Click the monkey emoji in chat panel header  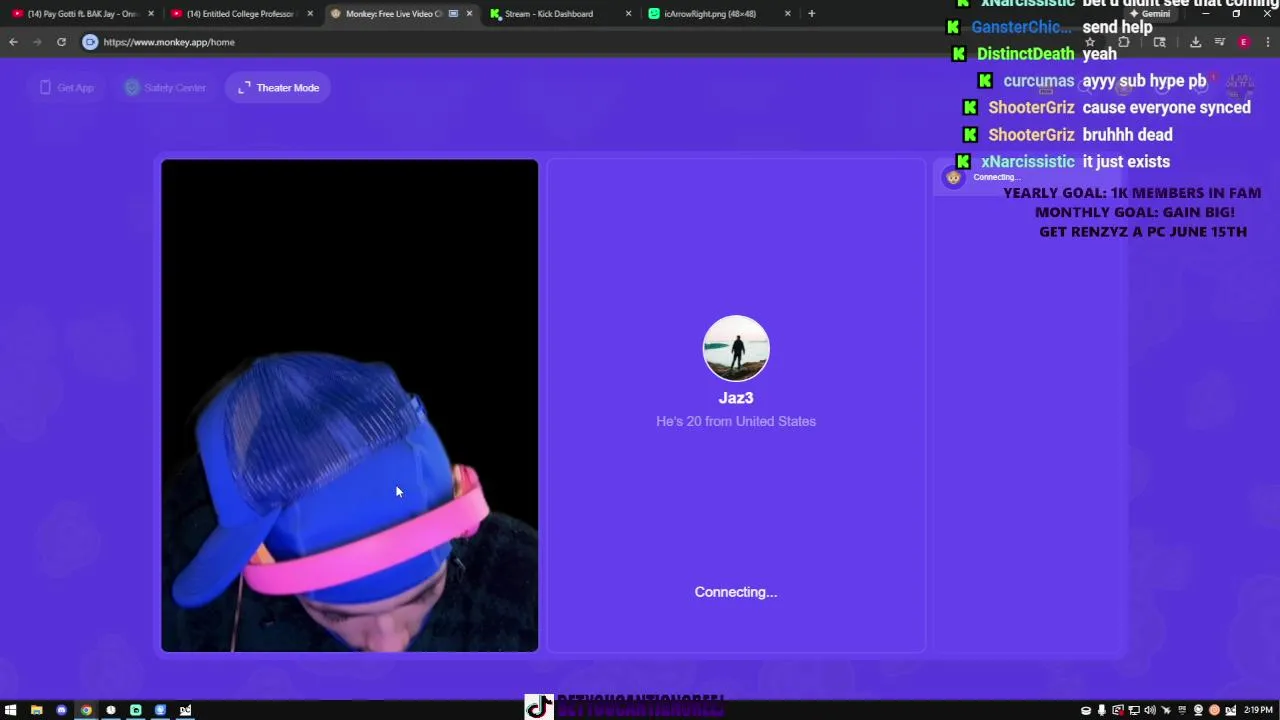(953, 177)
